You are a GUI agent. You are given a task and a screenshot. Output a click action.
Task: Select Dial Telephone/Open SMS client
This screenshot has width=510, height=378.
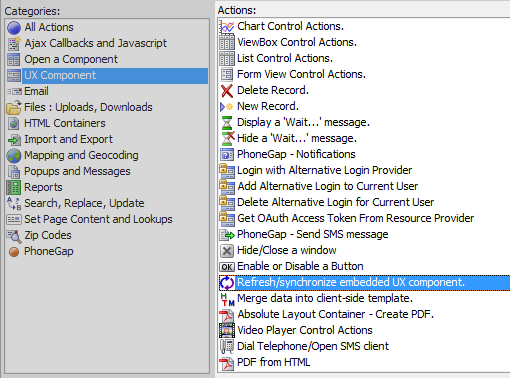point(313,346)
